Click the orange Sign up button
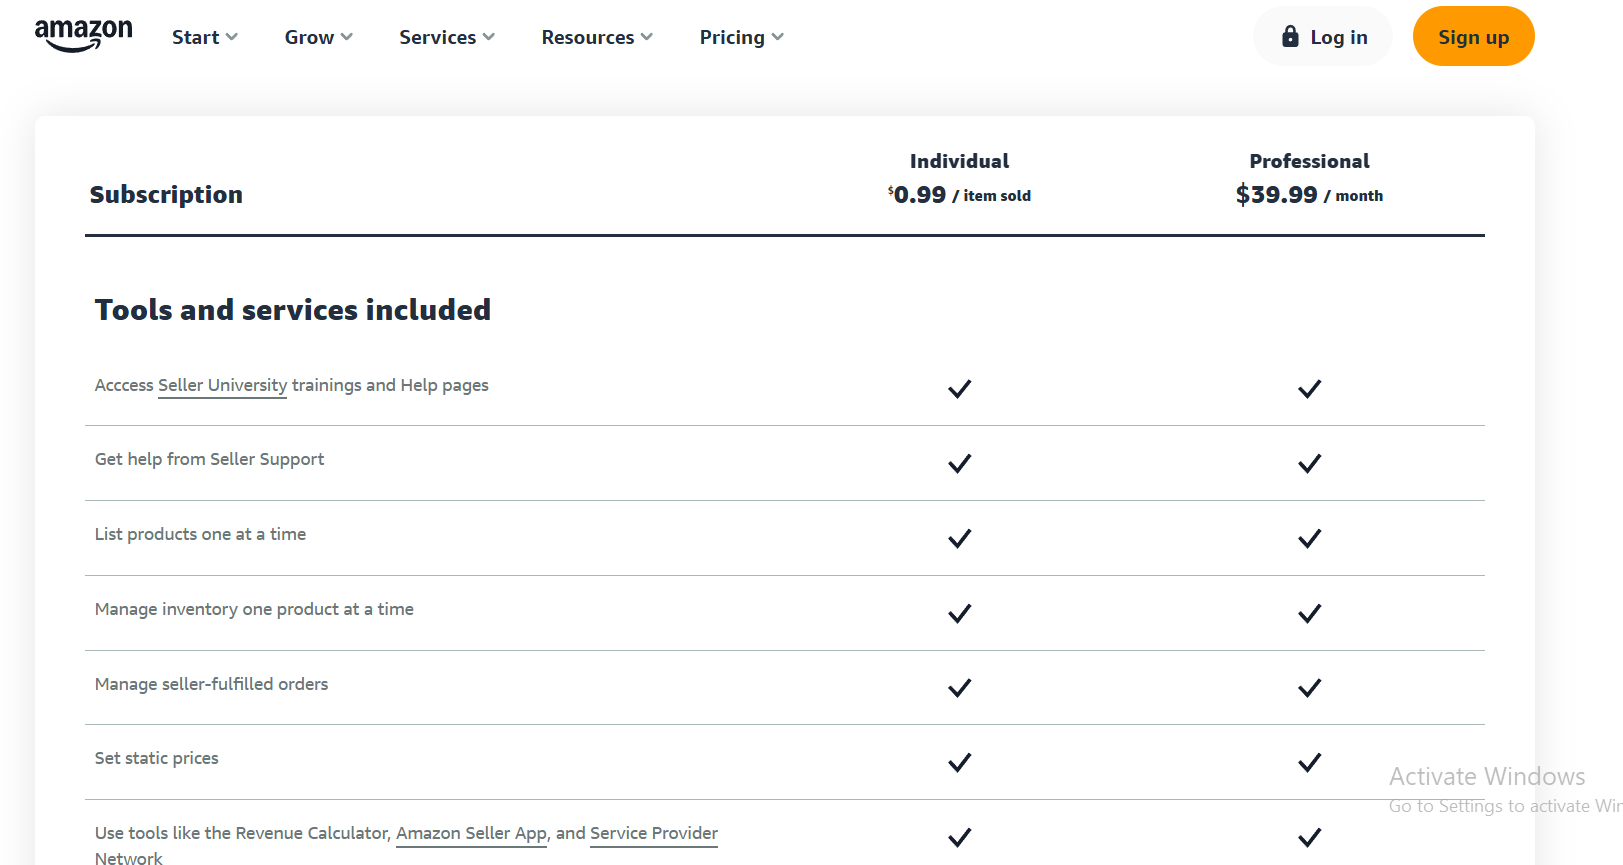Screen dimensions: 1623x865 point(1473,36)
